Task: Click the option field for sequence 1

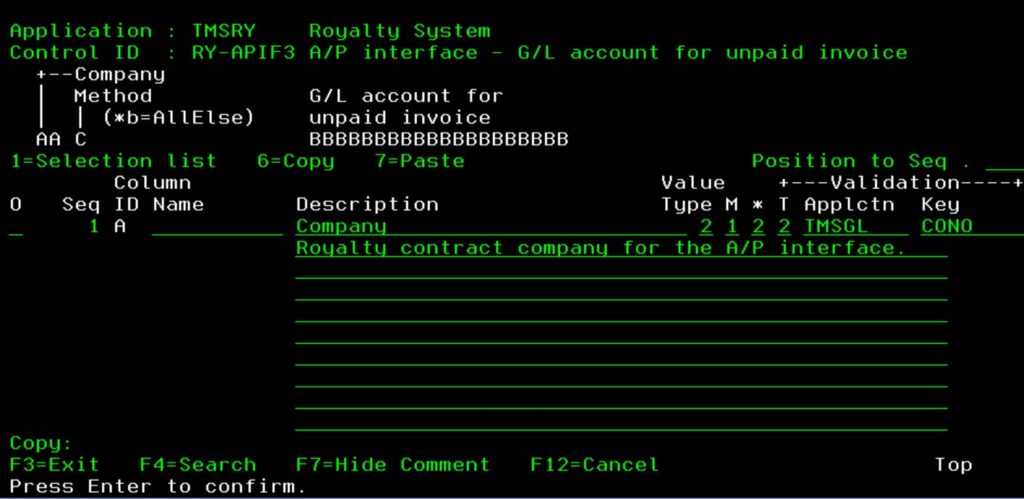Action: (x=16, y=227)
